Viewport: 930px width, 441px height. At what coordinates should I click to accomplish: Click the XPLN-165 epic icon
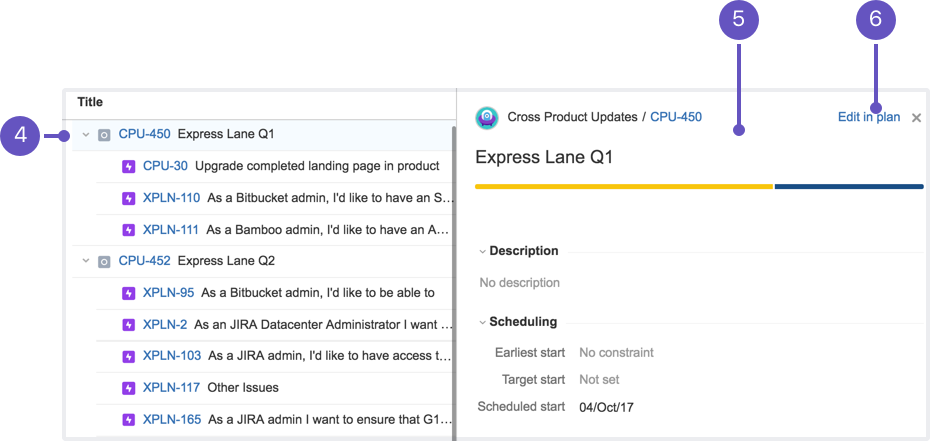(x=128, y=419)
